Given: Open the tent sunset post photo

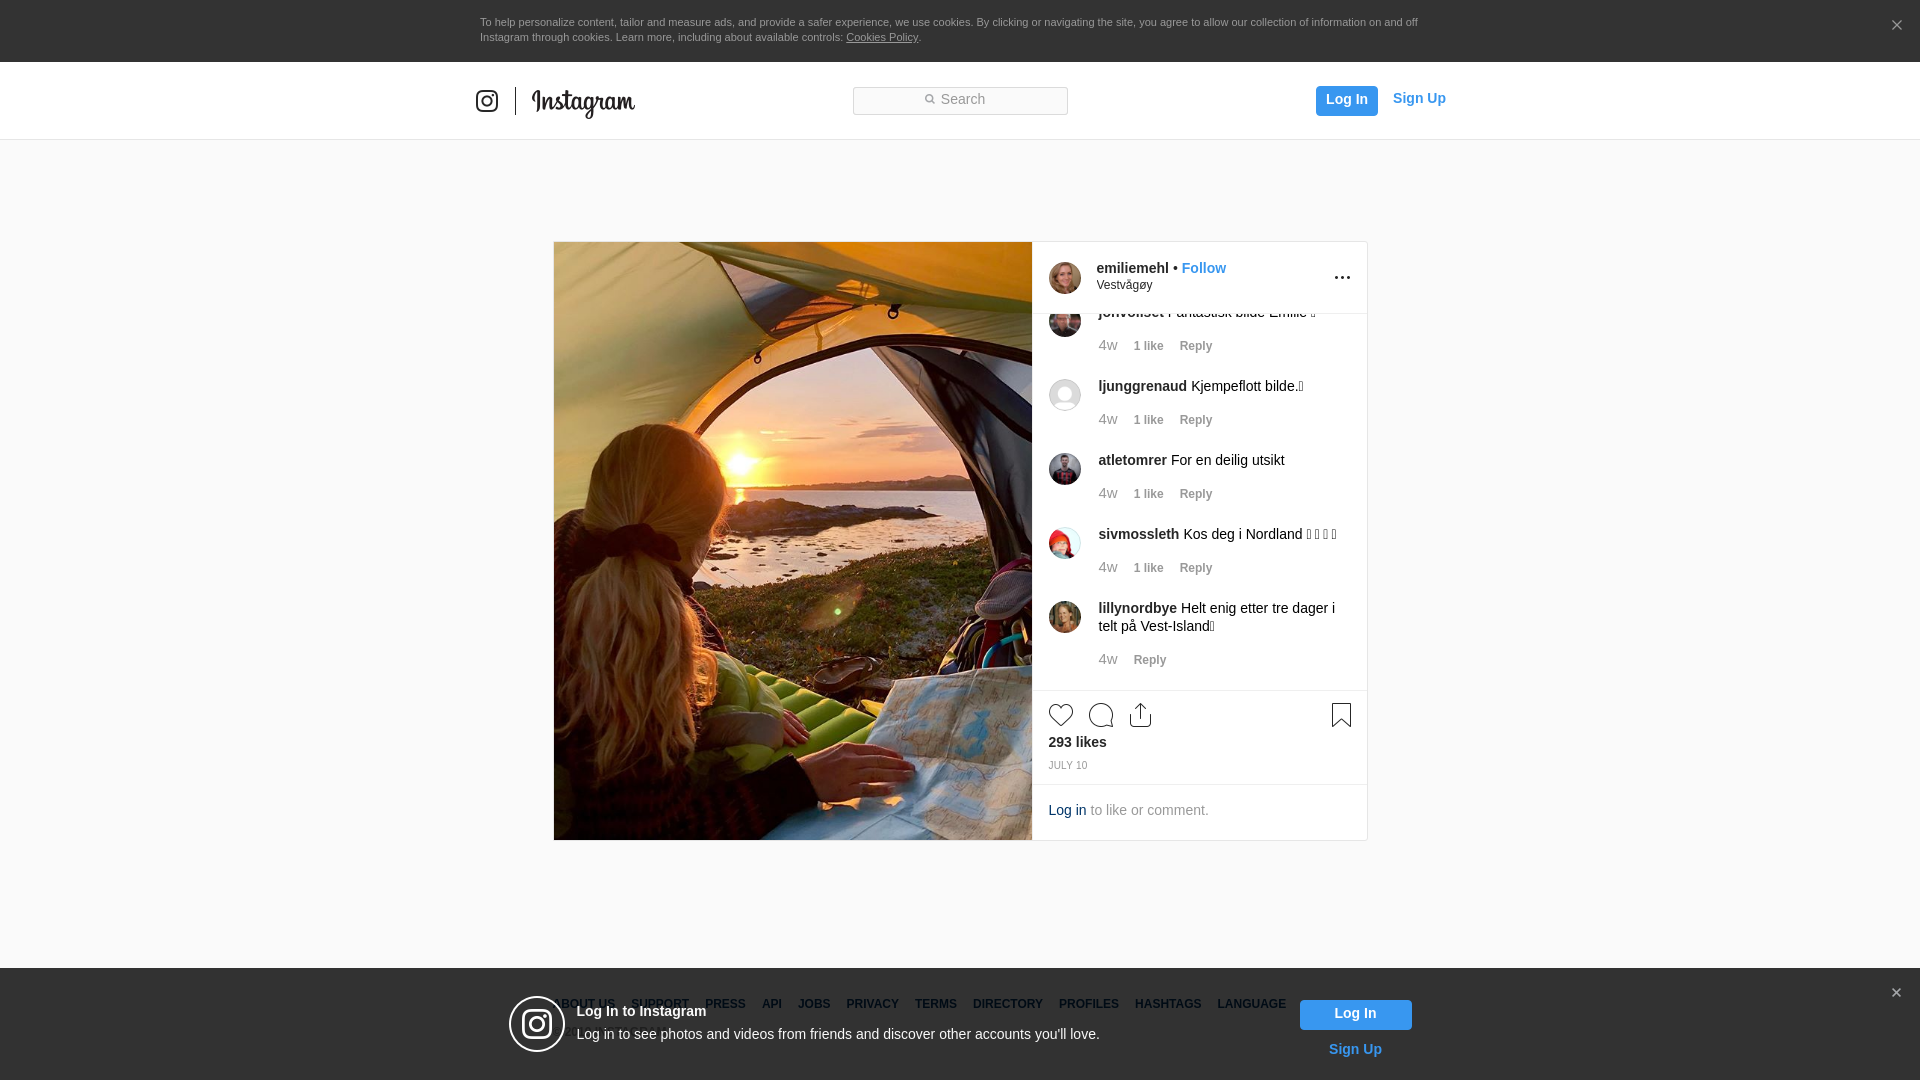Looking at the screenshot, I should coord(792,541).
